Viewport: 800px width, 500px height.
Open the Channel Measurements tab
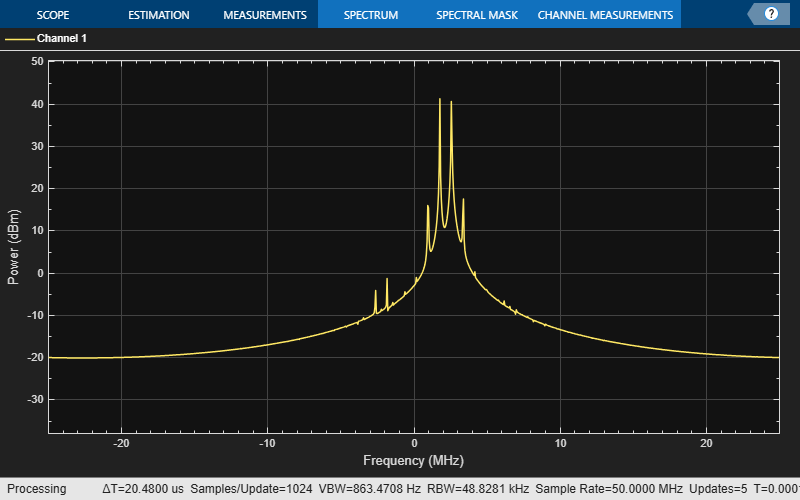tap(605, 15)
